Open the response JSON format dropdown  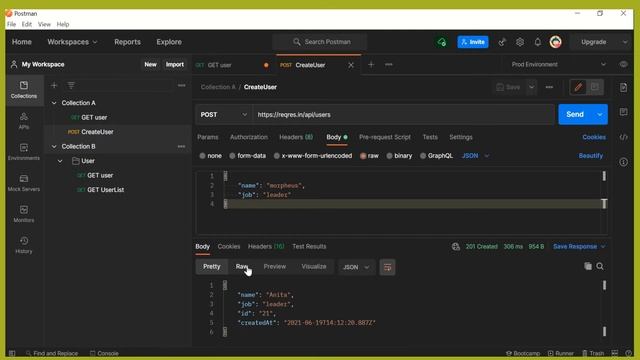[356, 267]
